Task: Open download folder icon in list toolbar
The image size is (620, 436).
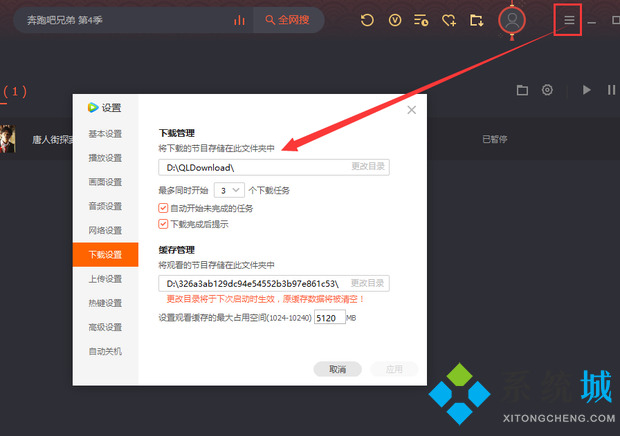Action: 522,90
